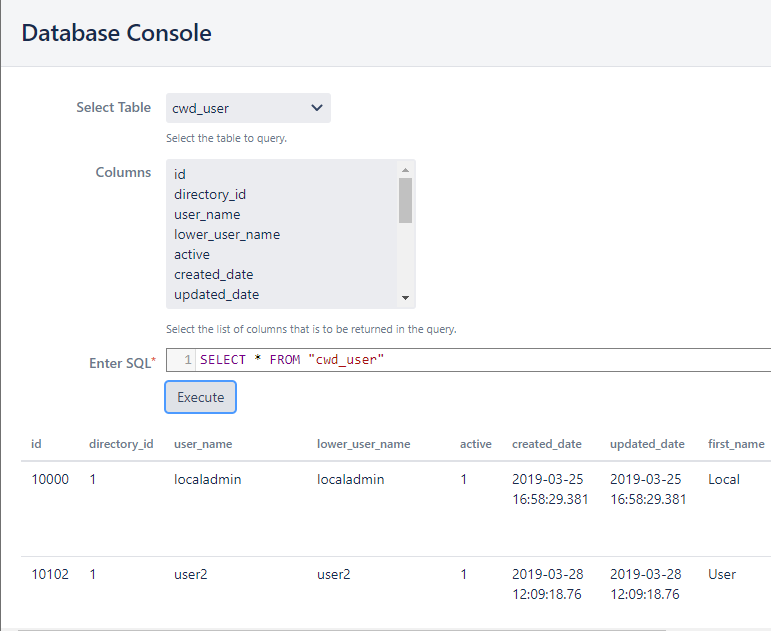Select active in the Columns list
Screen dimensions: 771x631
pyautogui.click(x=192, y=255)
